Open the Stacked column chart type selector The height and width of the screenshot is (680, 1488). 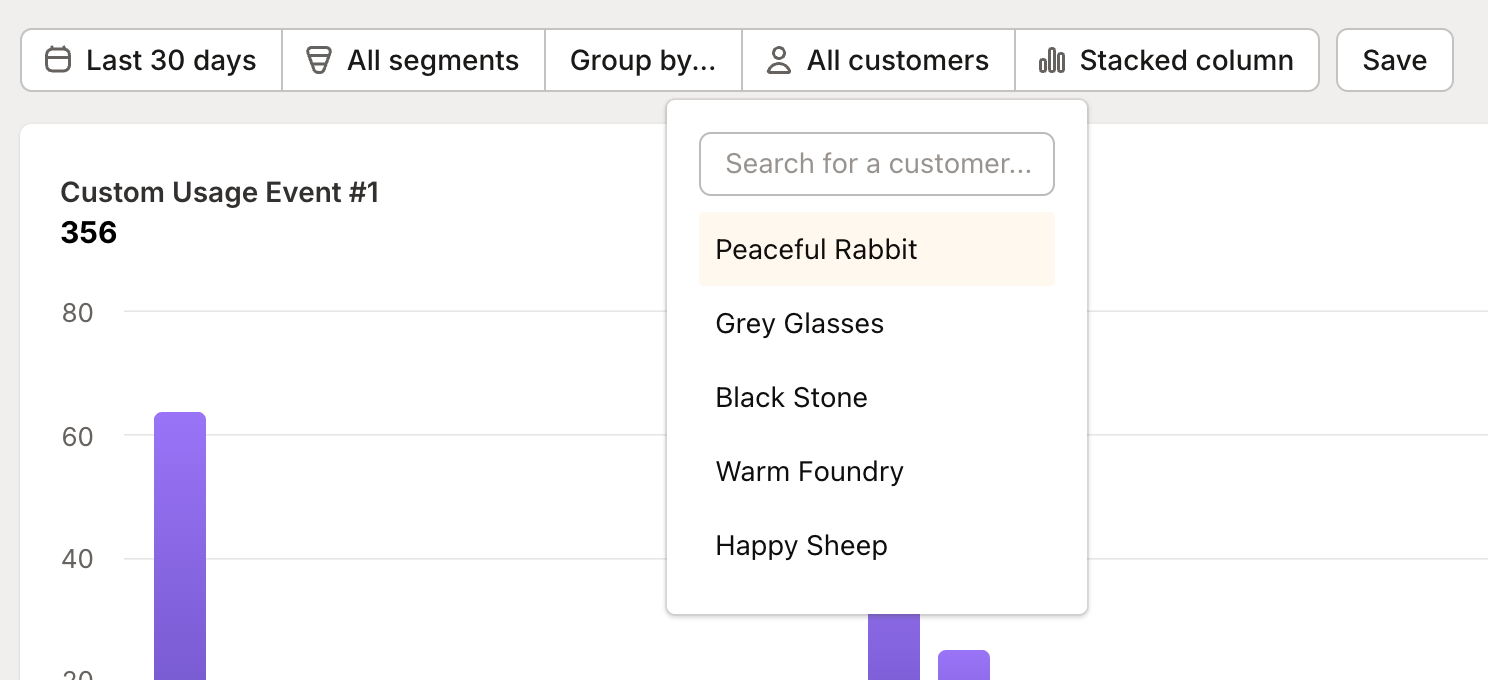coord(1167,60)
